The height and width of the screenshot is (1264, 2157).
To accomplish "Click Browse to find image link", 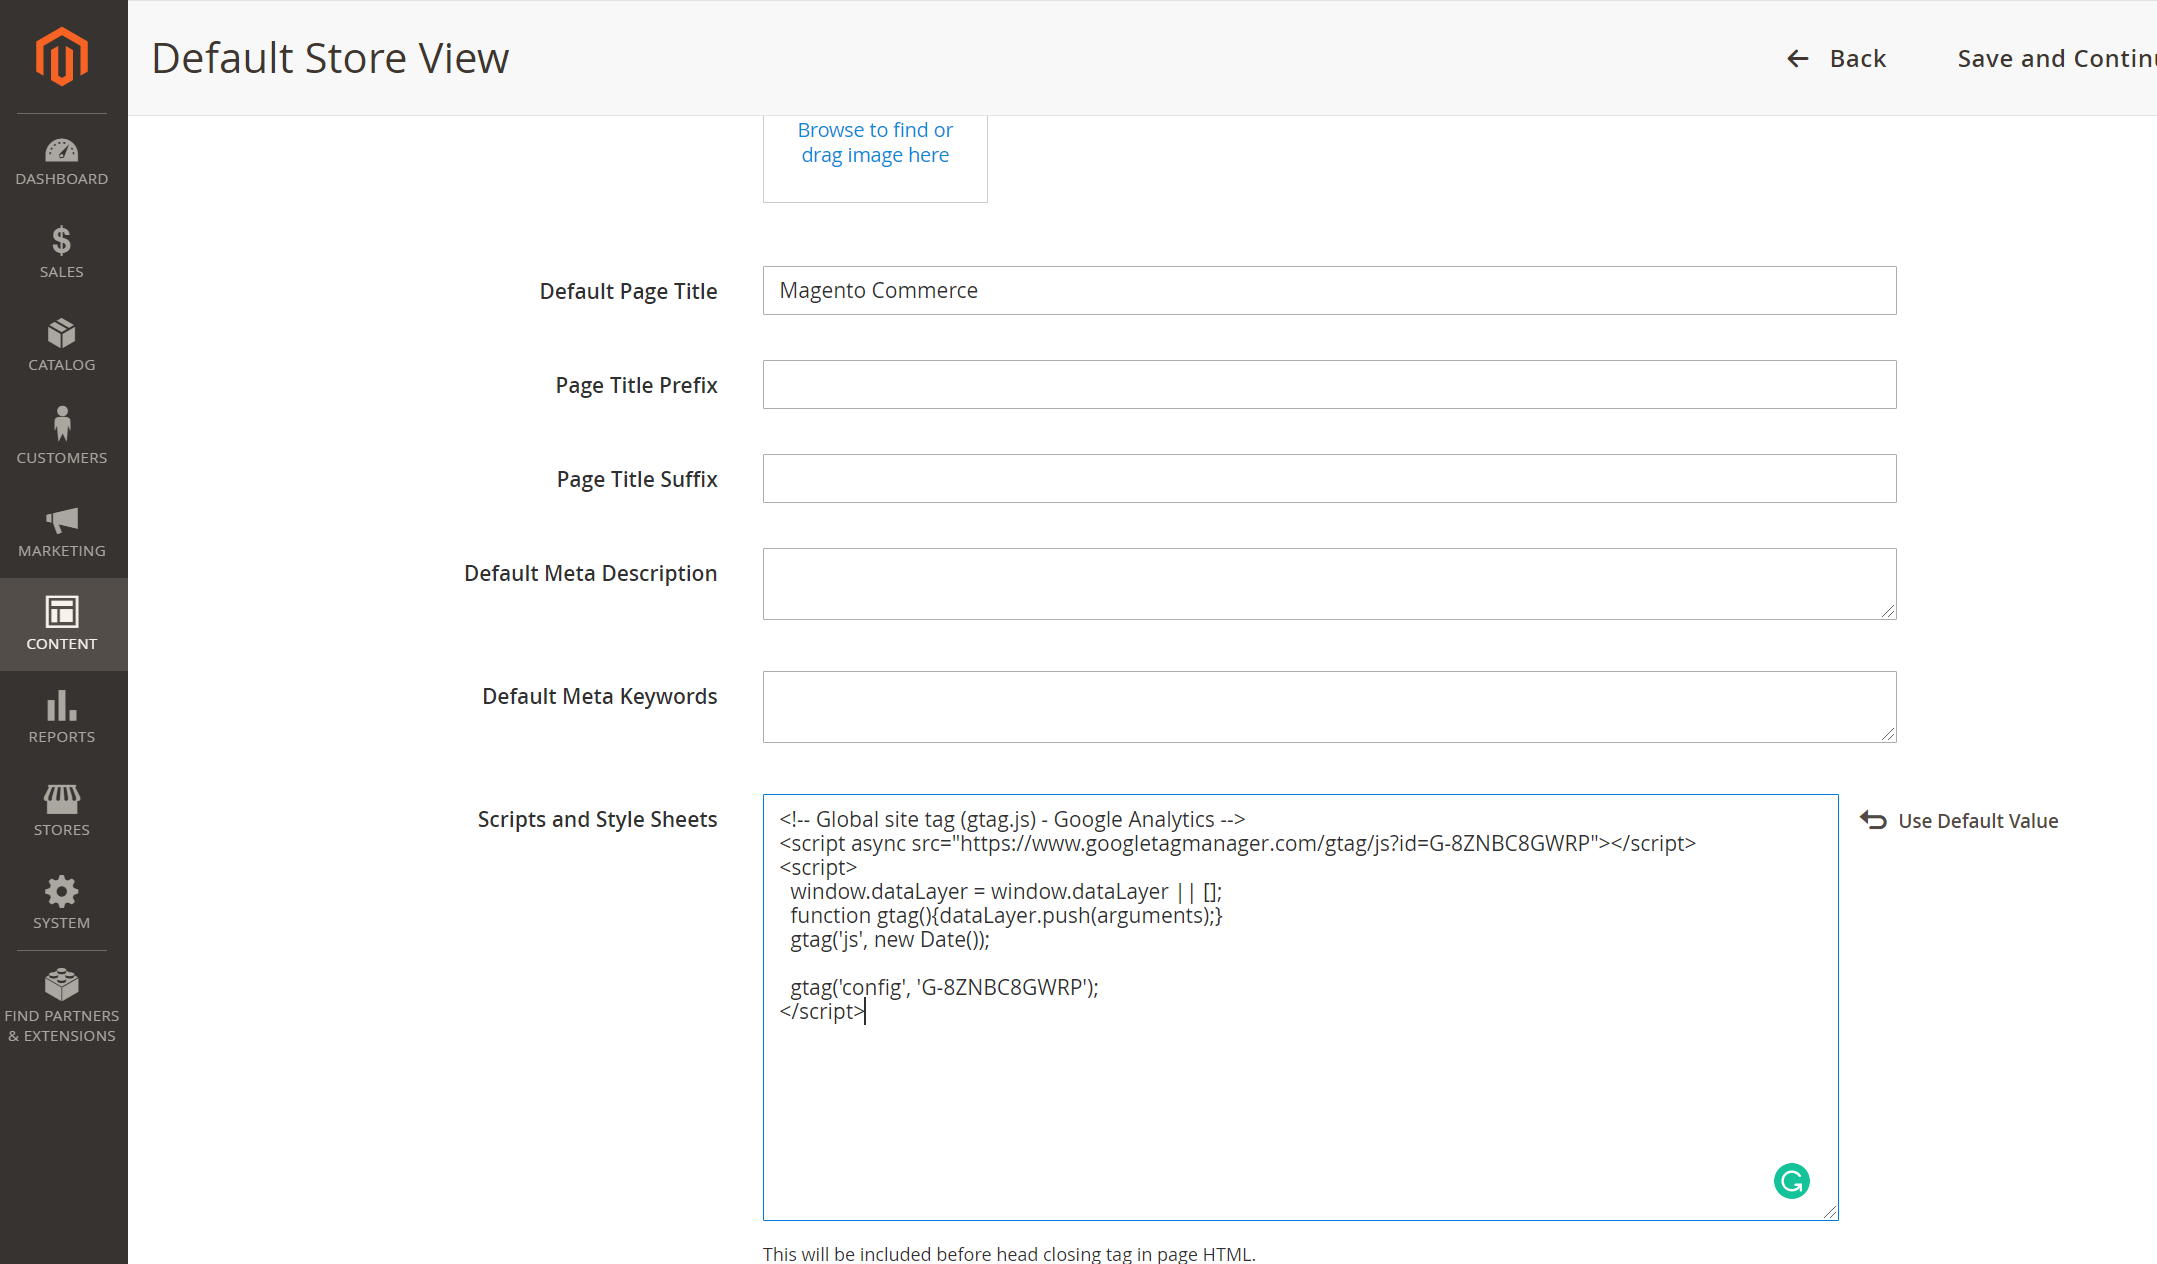I will coord(875,142).
